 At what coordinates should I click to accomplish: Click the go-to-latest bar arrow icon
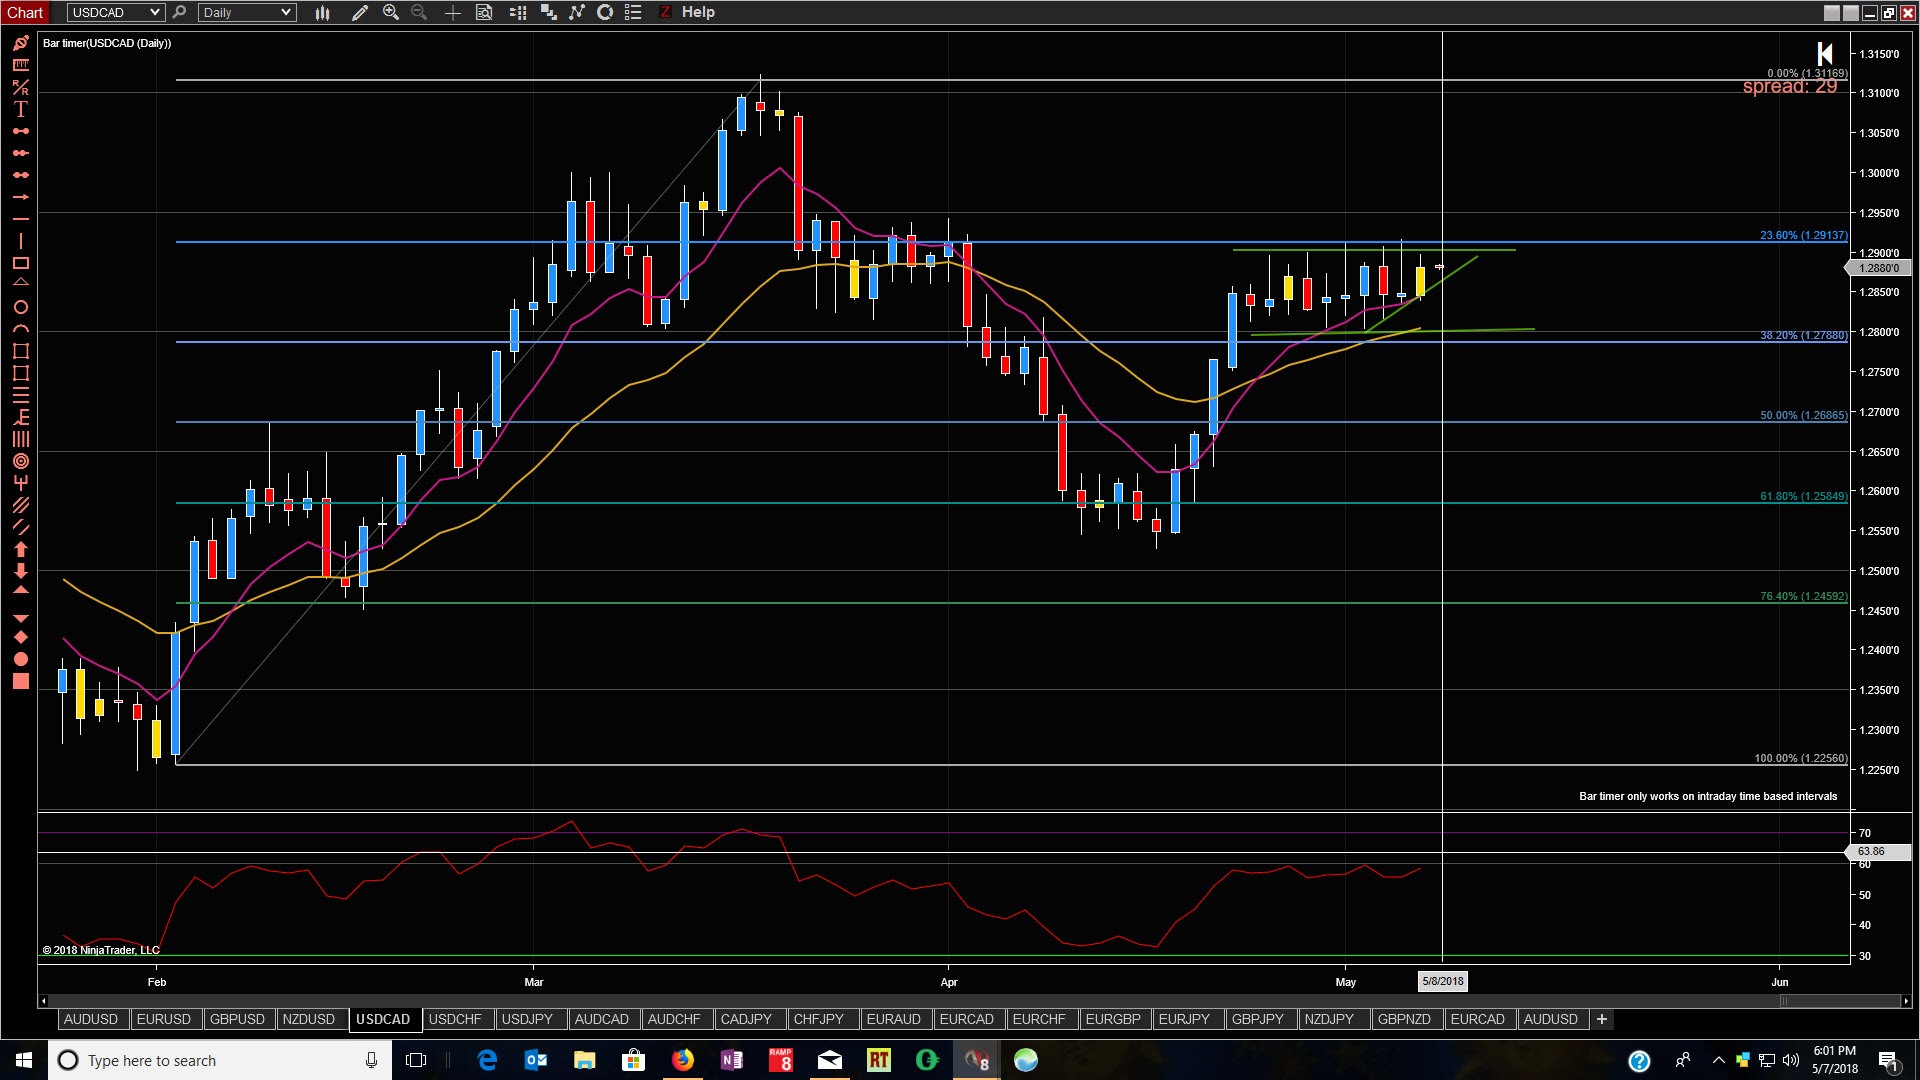tap(1825, 54)
